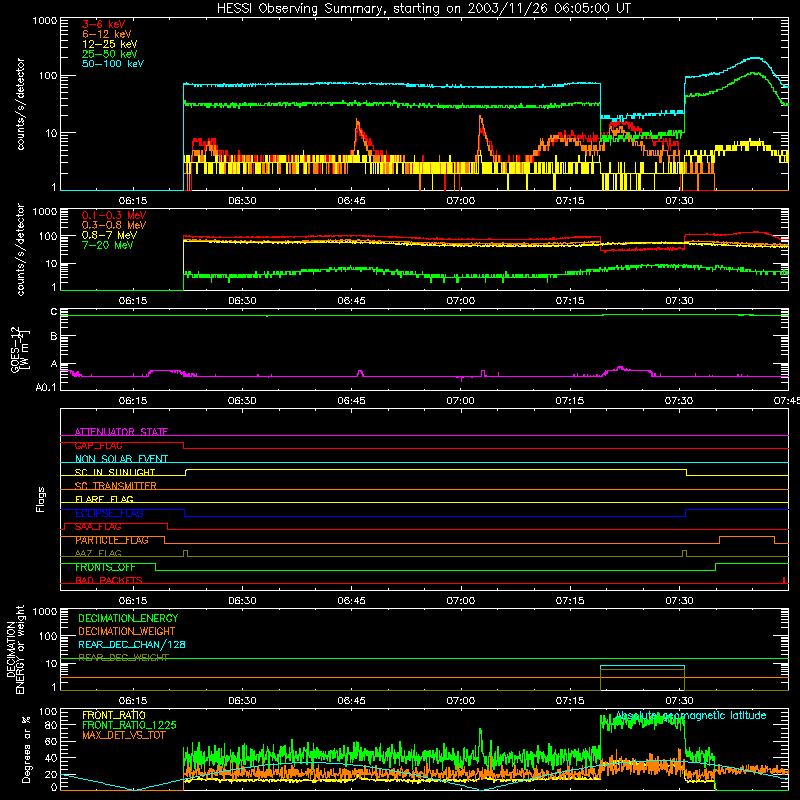The height and width of the screenshot is (800, 800).
Task: Select the BAD_PACKETS flag label
Action: point(109,580)
